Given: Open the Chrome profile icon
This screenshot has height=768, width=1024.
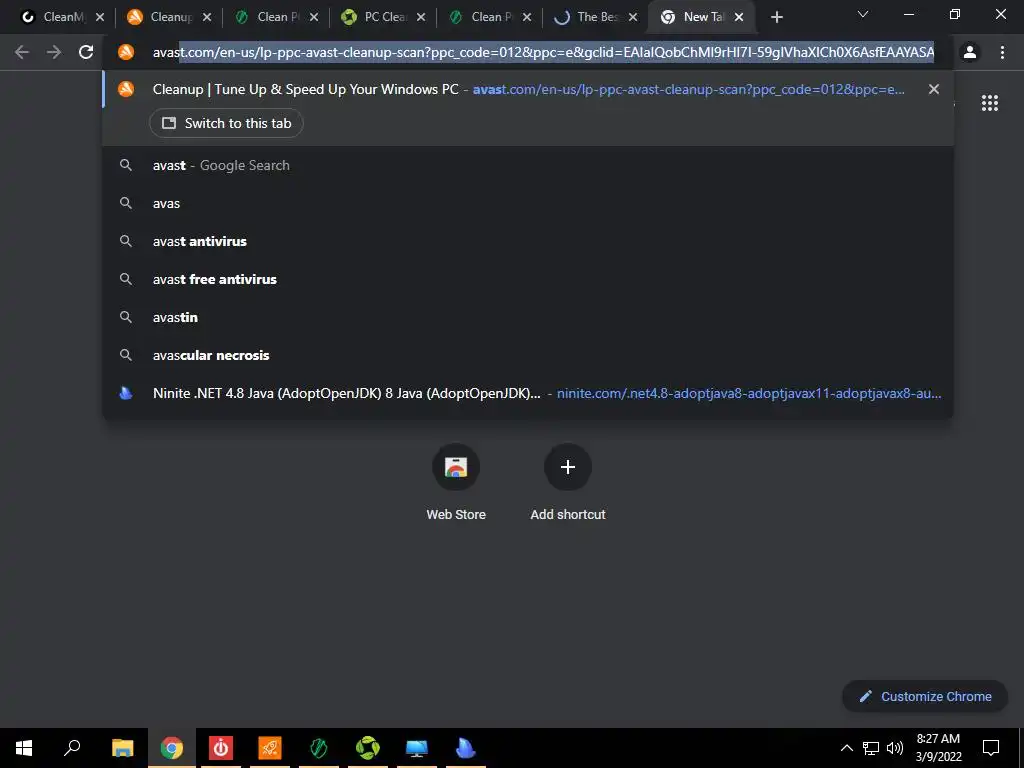Looking at the screenshot, I should click(x=970, y=52).
